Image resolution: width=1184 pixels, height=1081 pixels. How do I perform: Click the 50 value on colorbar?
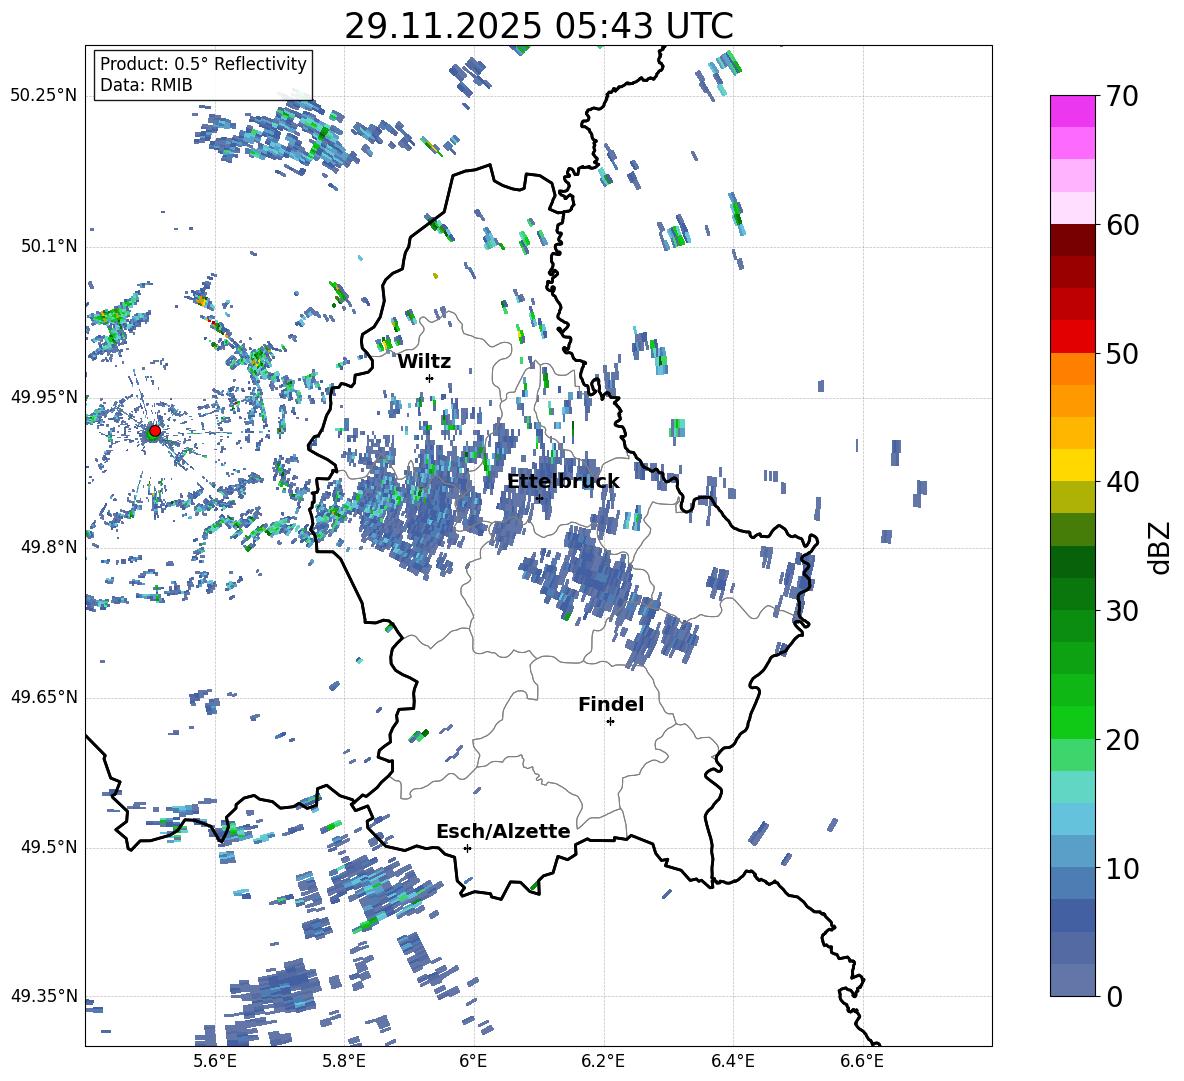click(1121, 353)
